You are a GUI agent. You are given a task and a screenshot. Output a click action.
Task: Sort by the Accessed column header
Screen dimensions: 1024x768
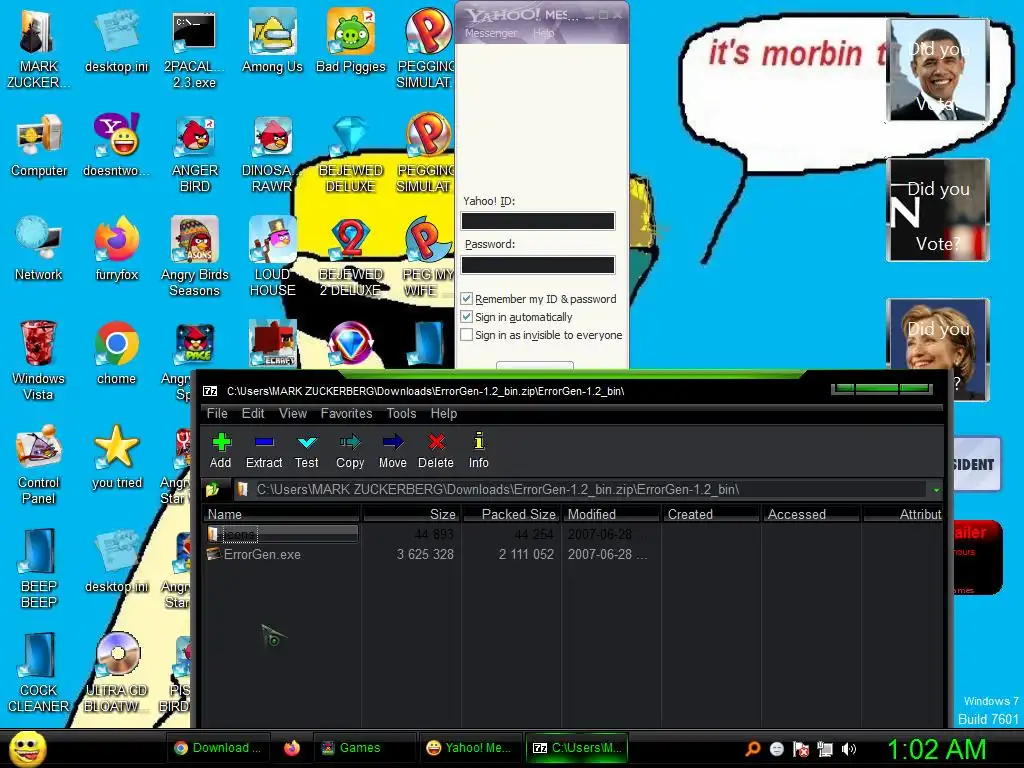pyautogui.click(x=811, y=514)
